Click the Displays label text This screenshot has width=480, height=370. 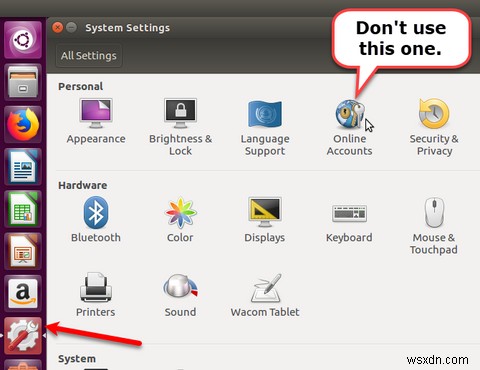(x=265, y=238)
